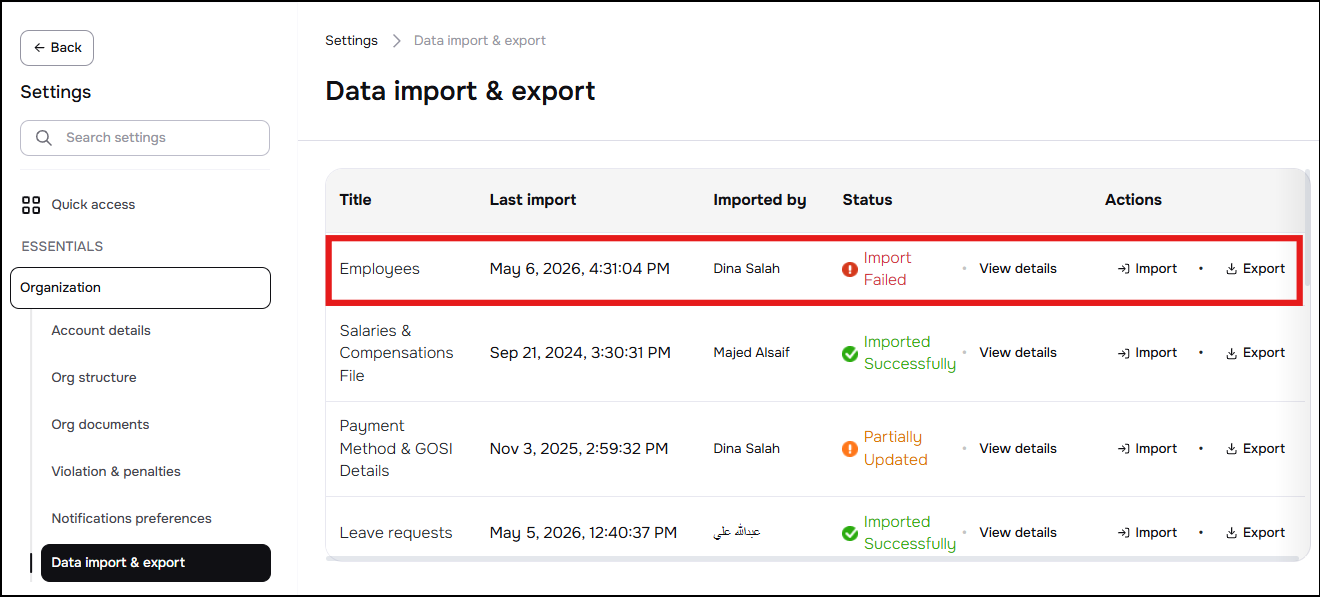
Task: Click the Settings breadcrumb link
Action: (x=351, y=41)
